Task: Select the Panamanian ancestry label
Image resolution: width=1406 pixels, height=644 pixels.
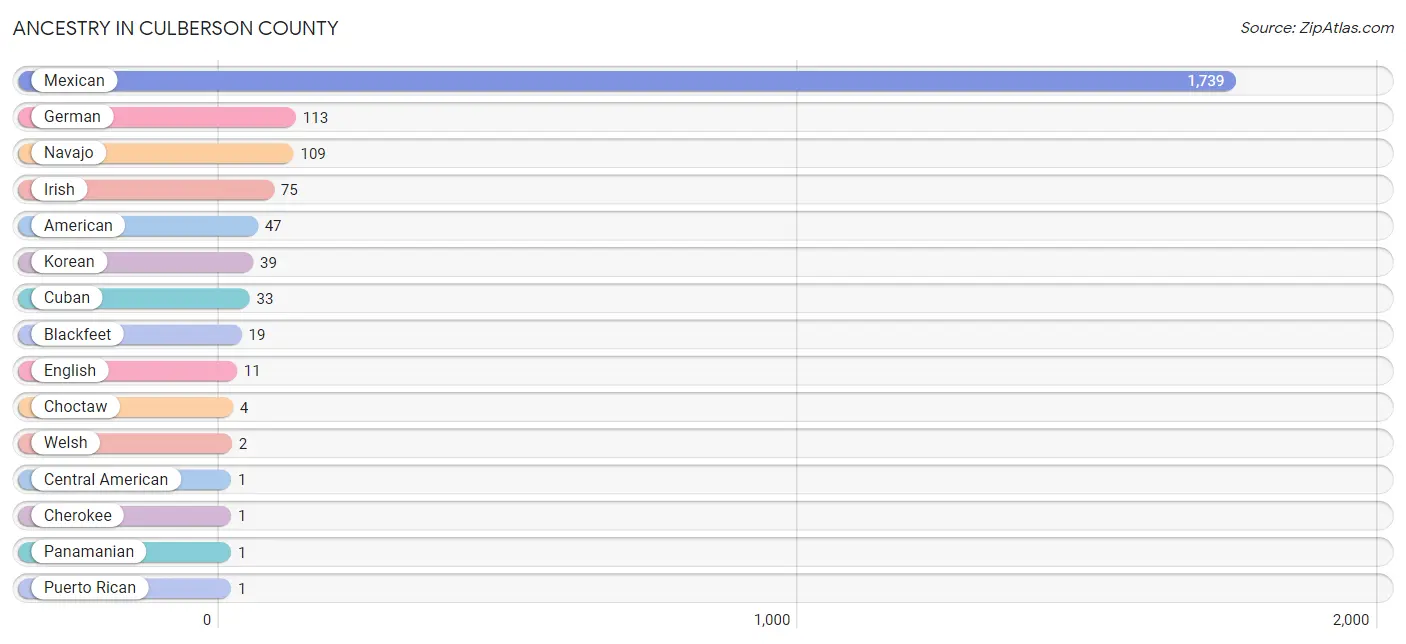Action: (89, 552)
